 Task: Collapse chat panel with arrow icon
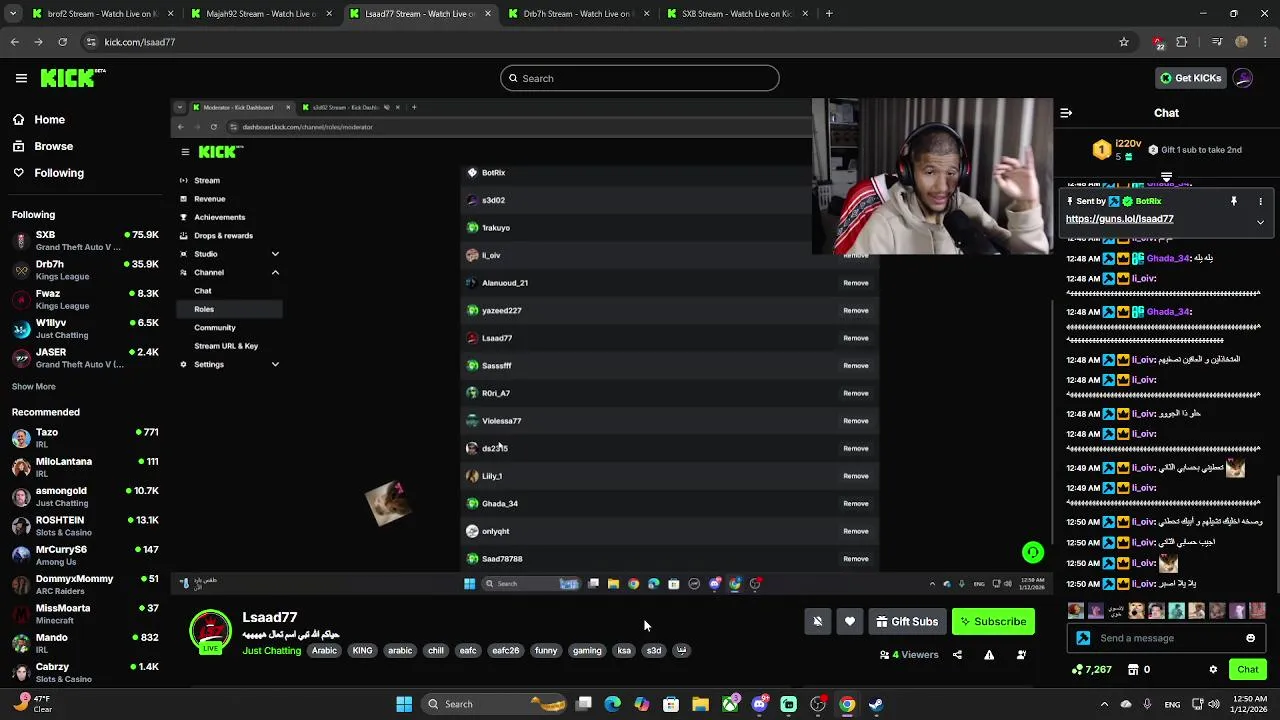[x=1066, y=113]
